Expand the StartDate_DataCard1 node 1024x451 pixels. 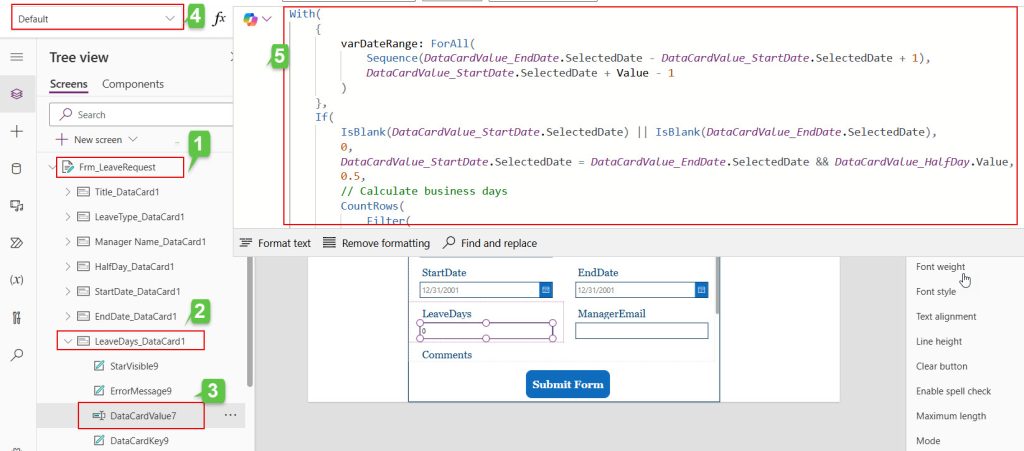tap(68, 291)
